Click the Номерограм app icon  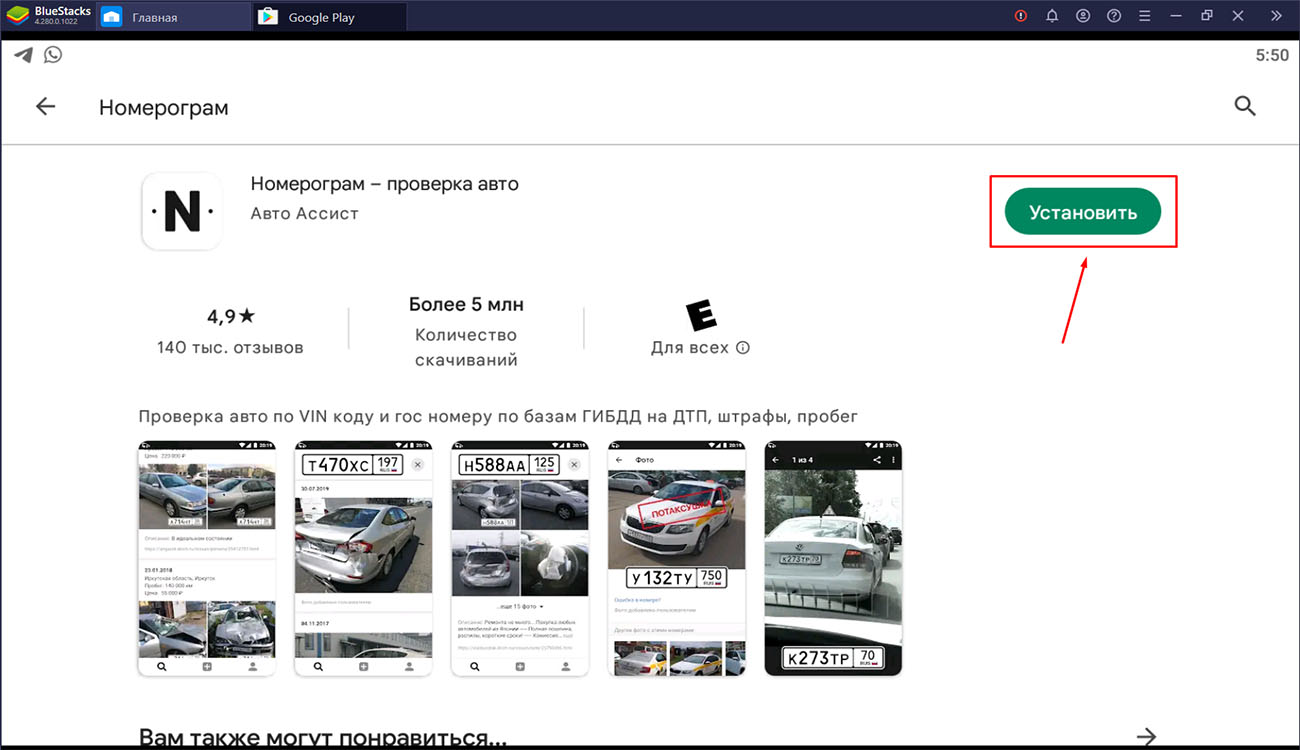pos(182,211)
